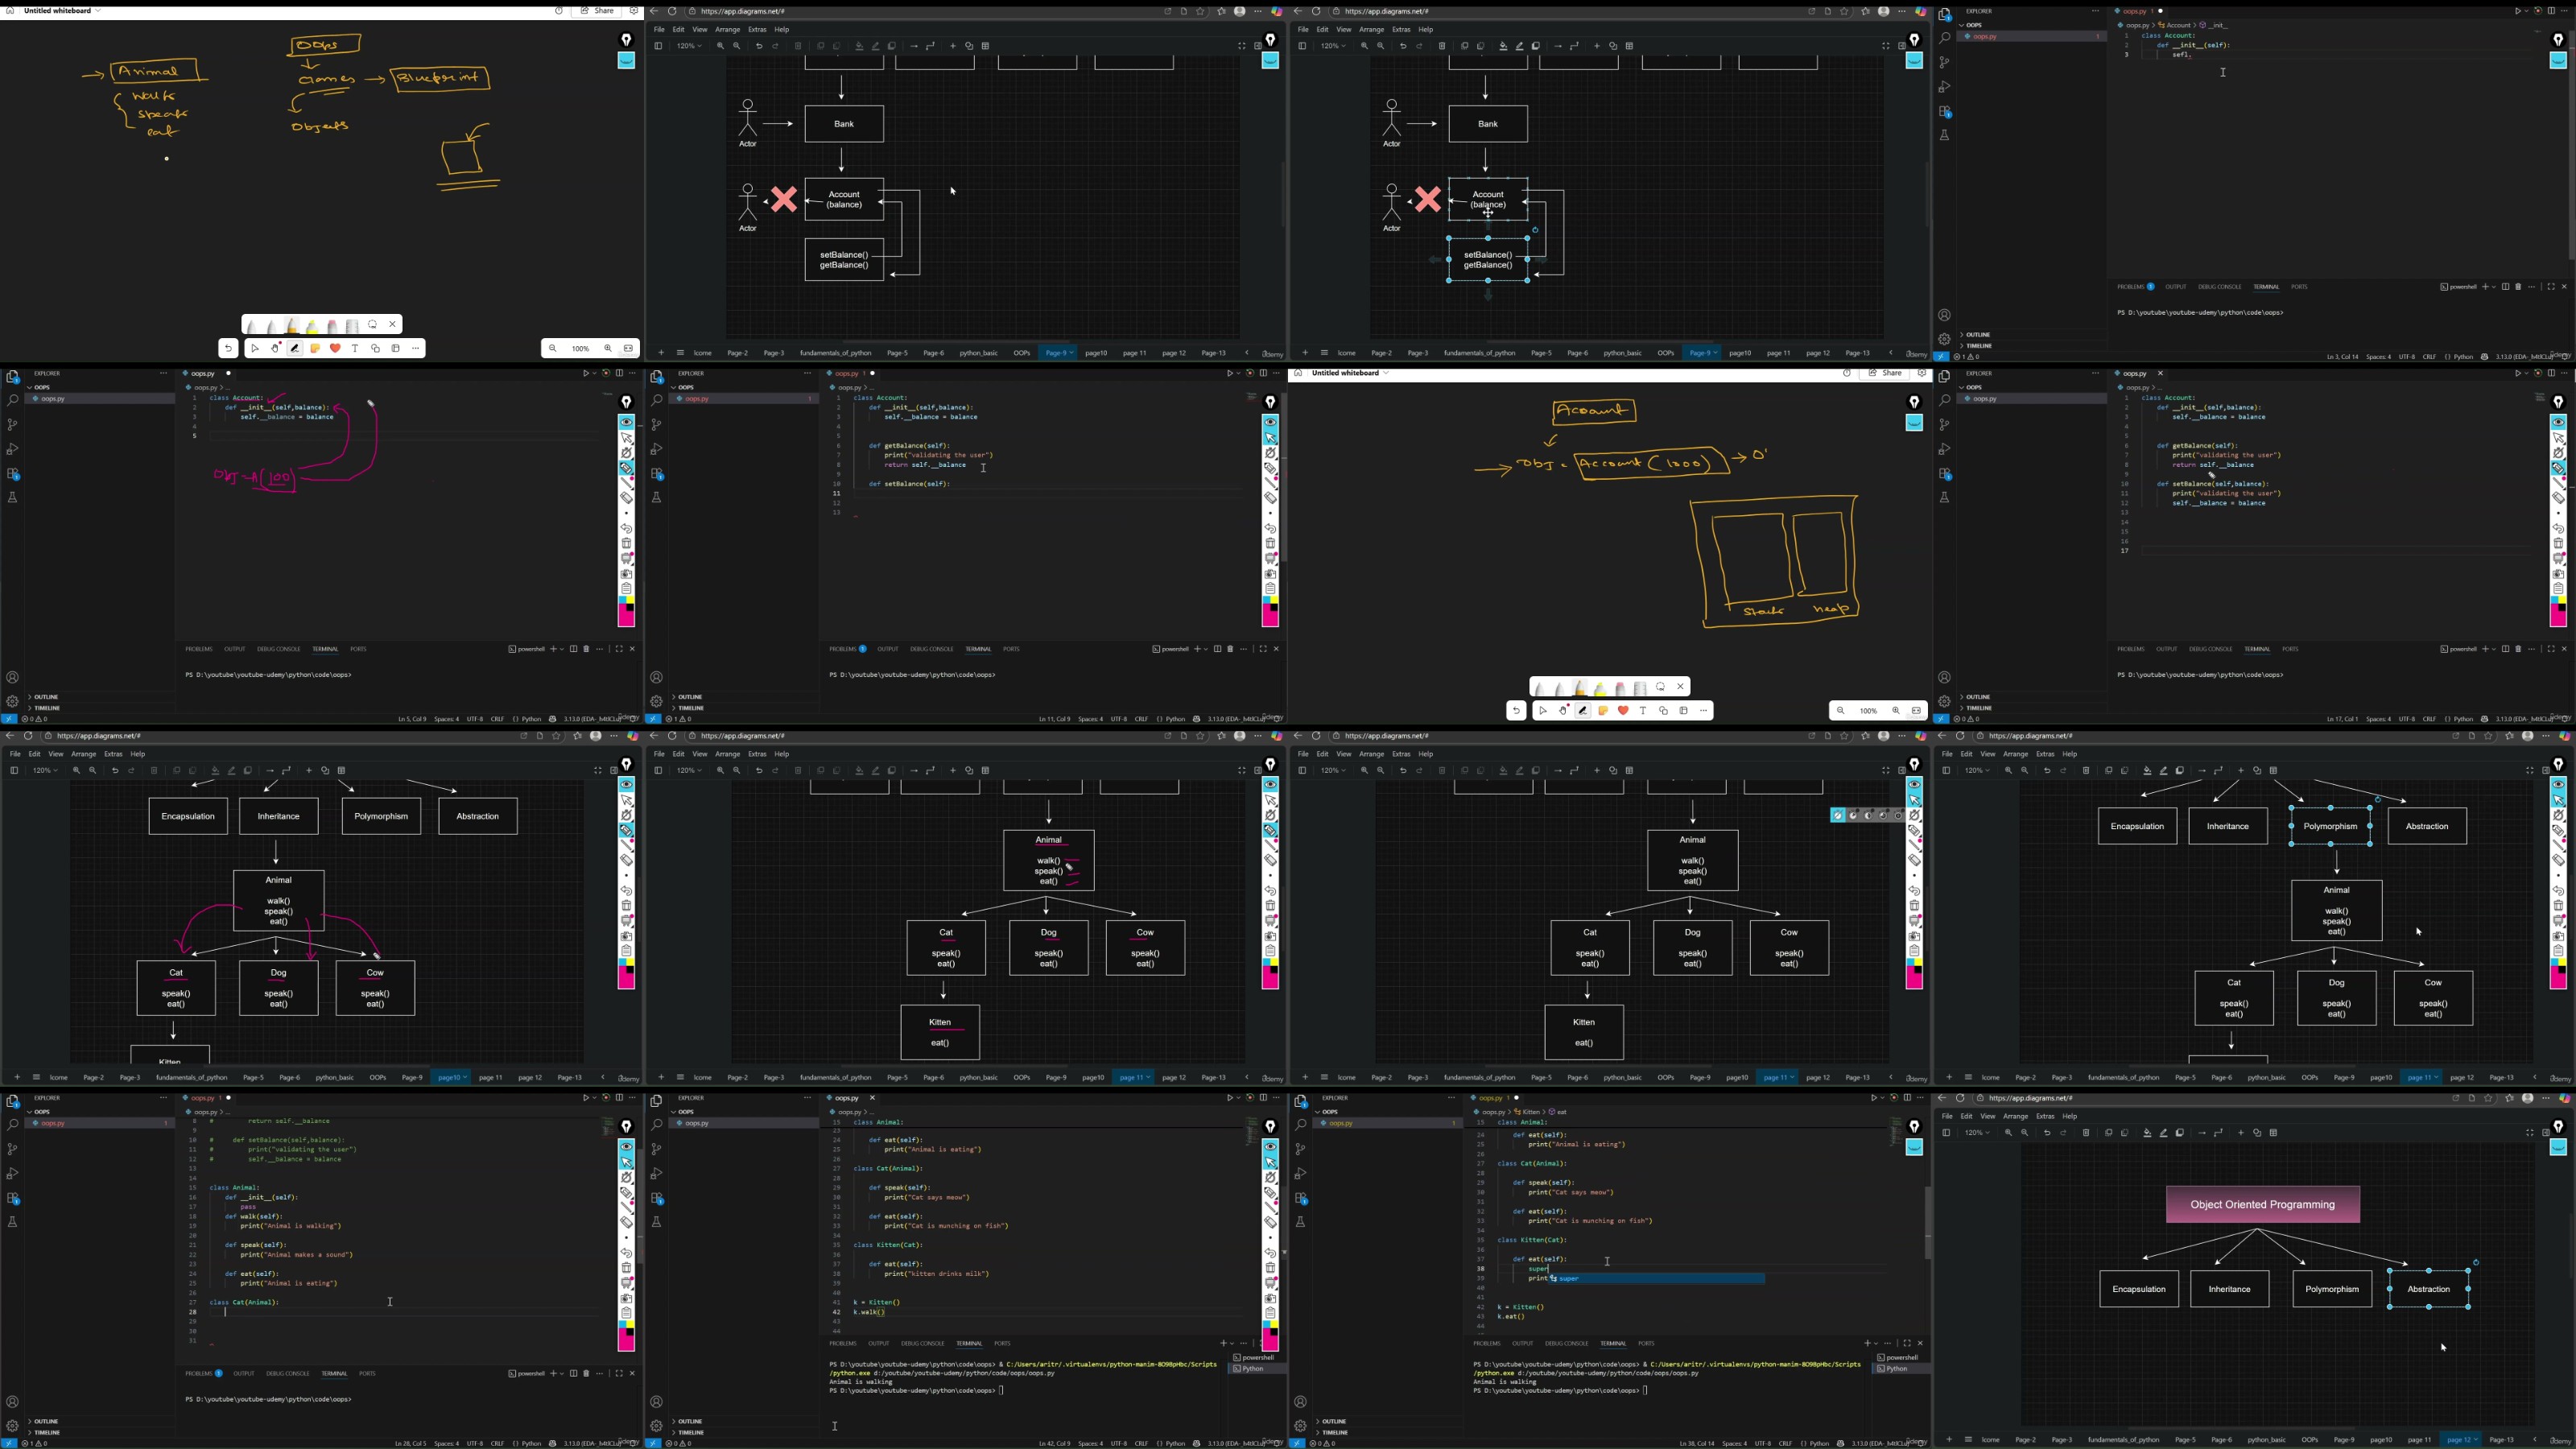Image resolution: width=2576 pixels, height=1449 pixels.
Task: Click heart reactions tool in stack/heap whiteboard toolbar
Action: pos(1623,711)
